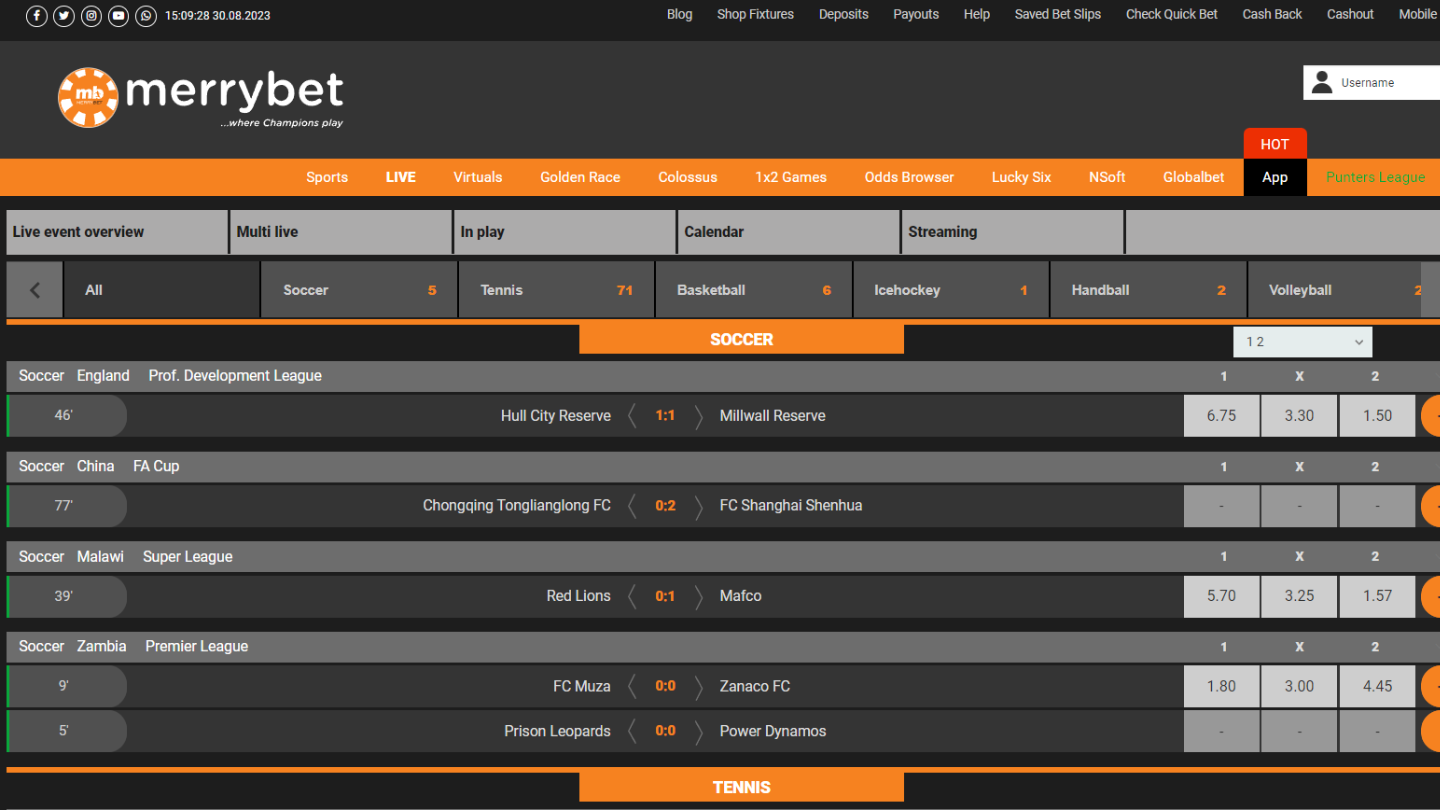Bet on Mafco at 1.57
This screenshot has width=1440, height=810.
click(1377, 596)
